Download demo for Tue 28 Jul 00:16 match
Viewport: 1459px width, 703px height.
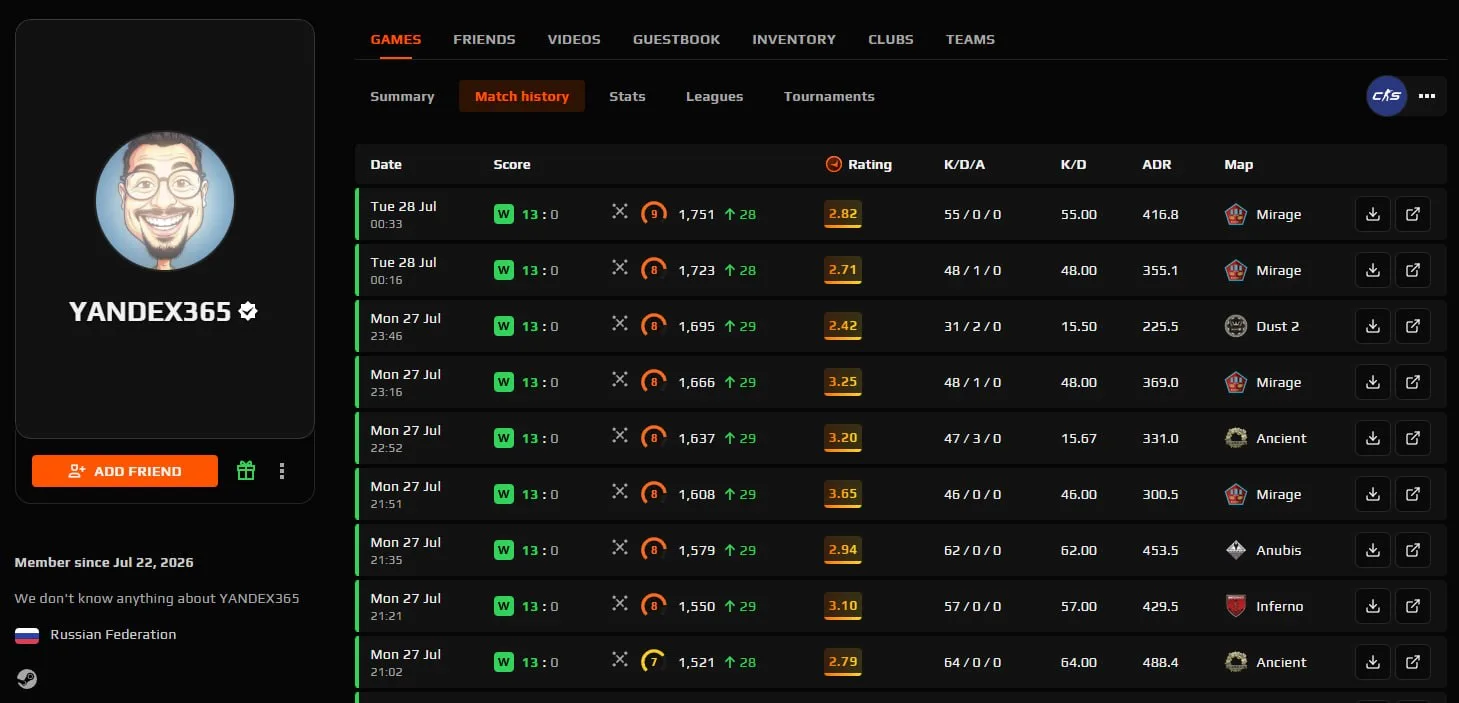1373,270
